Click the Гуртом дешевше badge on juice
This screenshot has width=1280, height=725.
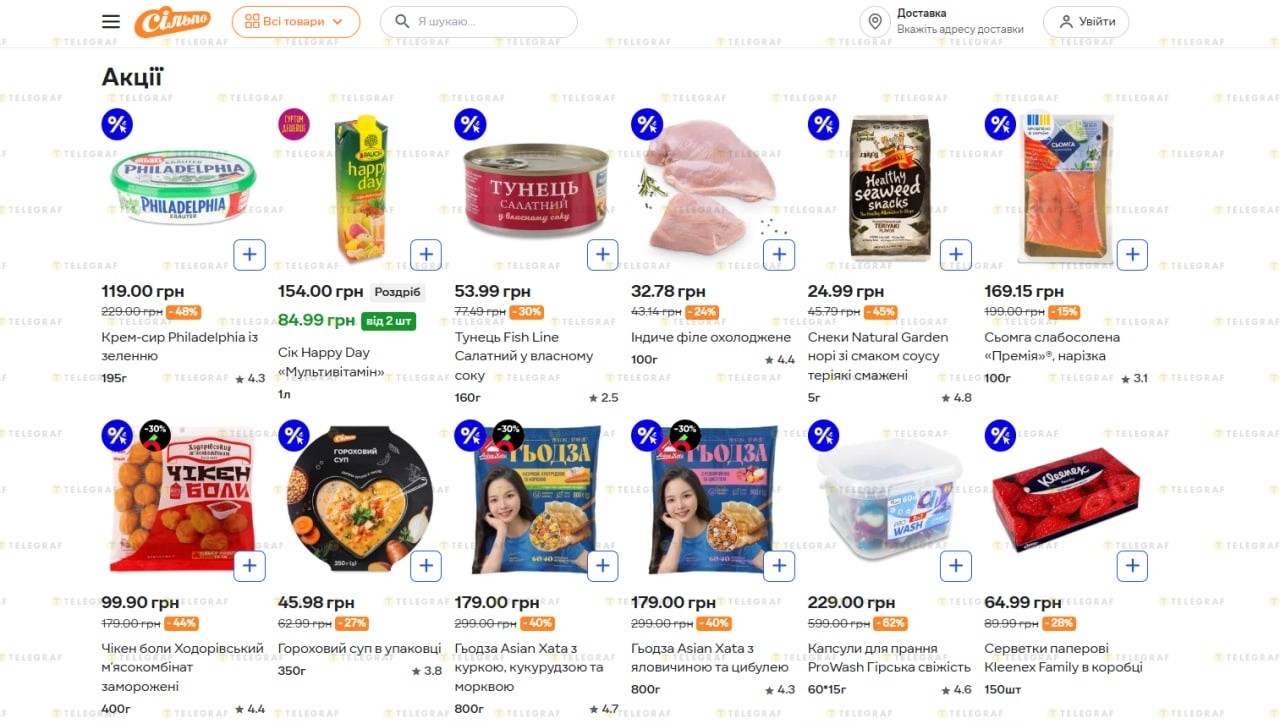point(294,125)
